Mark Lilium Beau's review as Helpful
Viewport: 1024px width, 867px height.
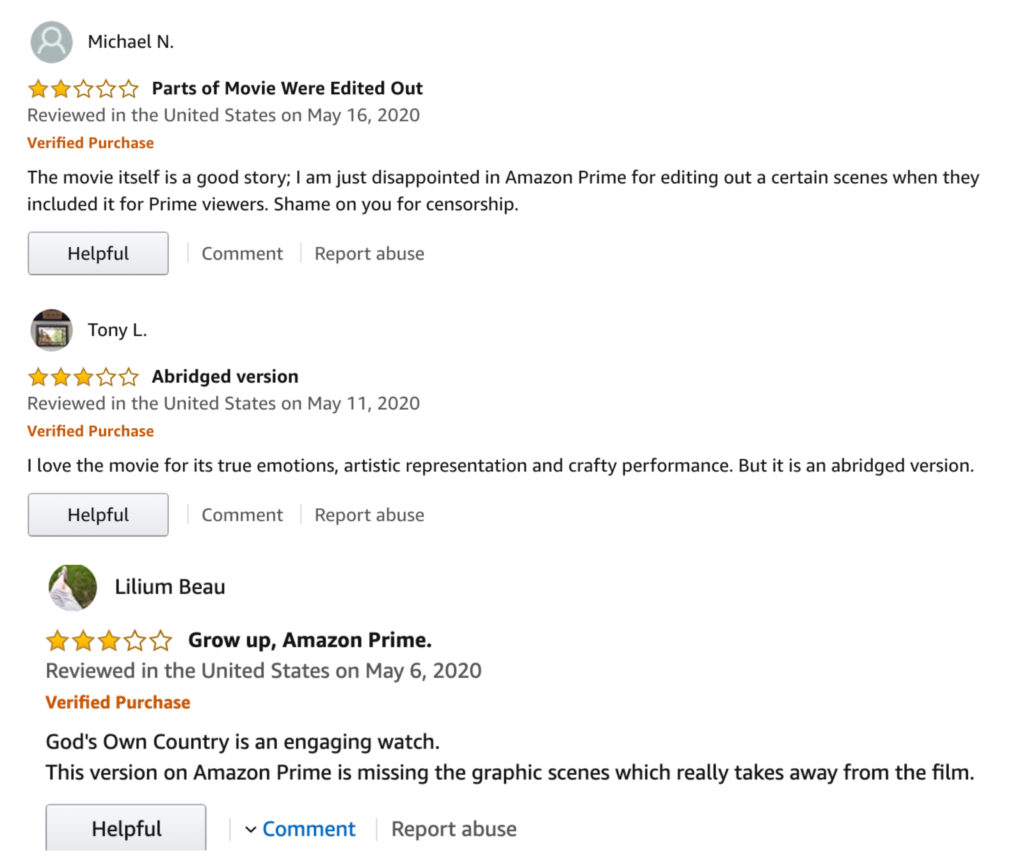tap(126, 829)
